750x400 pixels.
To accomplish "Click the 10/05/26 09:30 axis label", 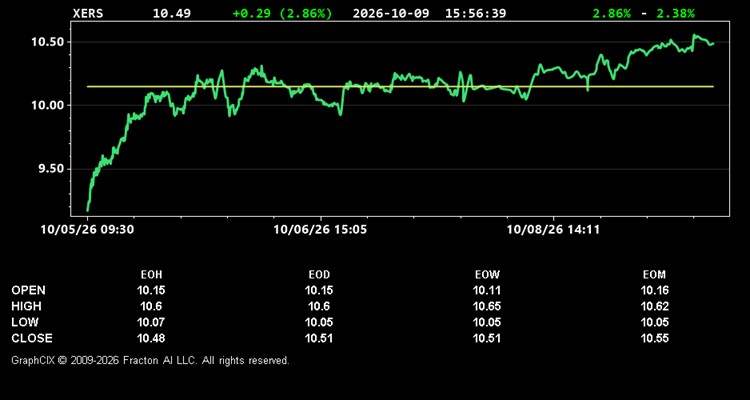I will (x=88, y=230).
